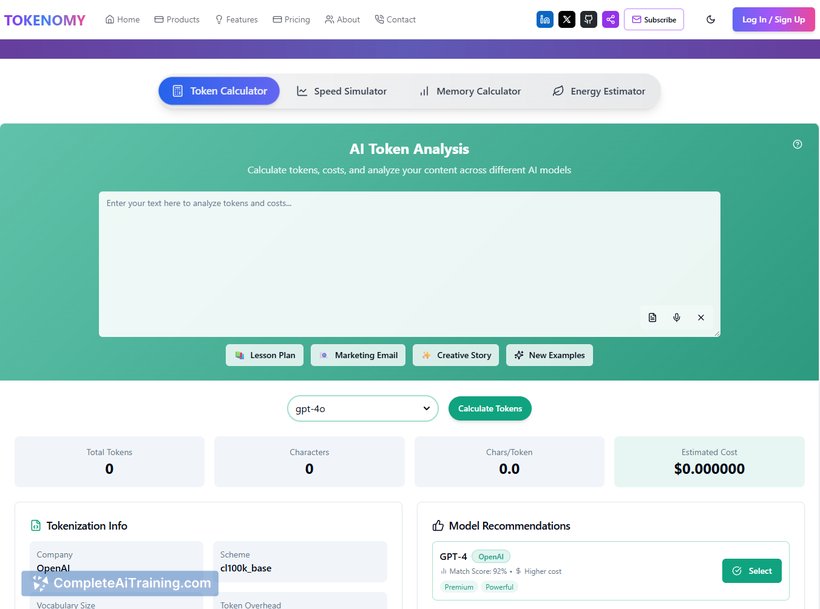Click the share icon in the header
Image resolution: width=820 pixels, height=609 pixels.
pyautogui.click(x=611, y=18)
